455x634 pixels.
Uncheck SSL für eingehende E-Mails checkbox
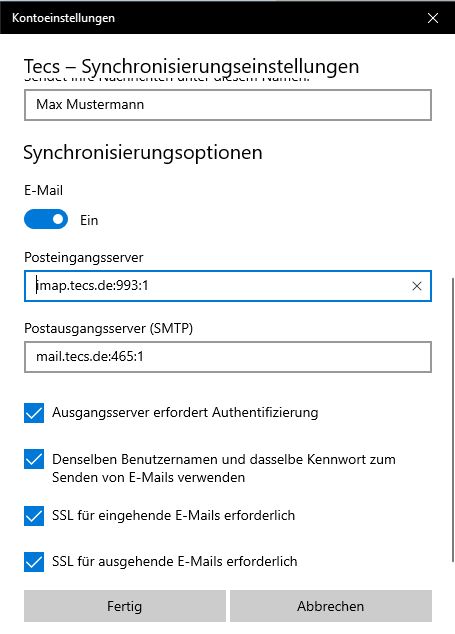click(34, 516)
